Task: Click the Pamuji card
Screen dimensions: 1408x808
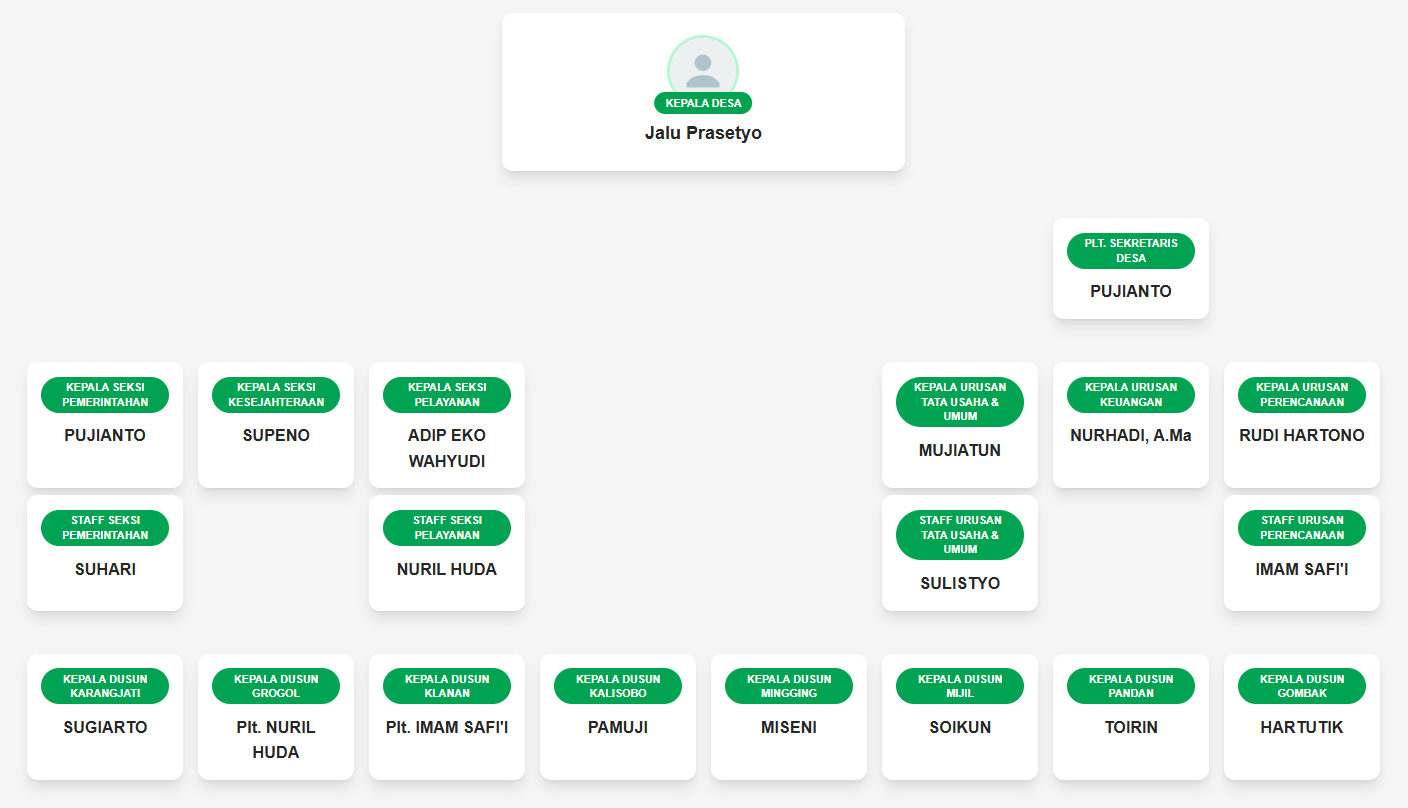Action: click(x=618, y=727)
